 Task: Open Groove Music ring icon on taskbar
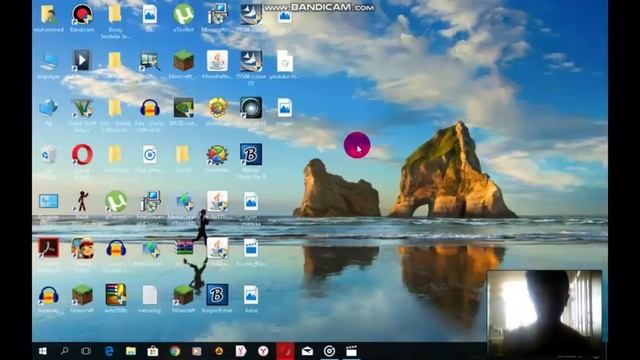tap(329, 351)
